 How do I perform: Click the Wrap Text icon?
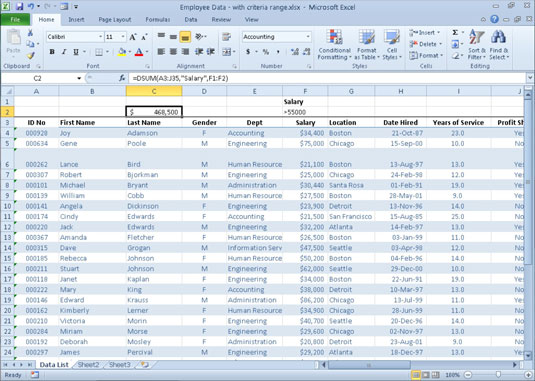[x=226, y=37]
